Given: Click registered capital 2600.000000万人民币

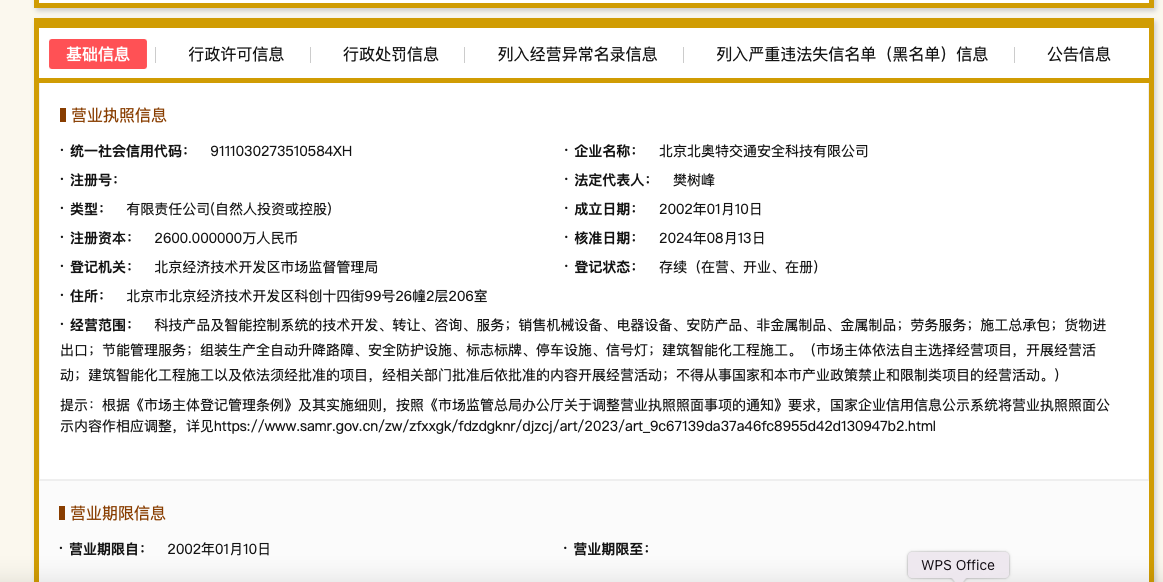Looking at the screenshot, I should pos(226,239).
